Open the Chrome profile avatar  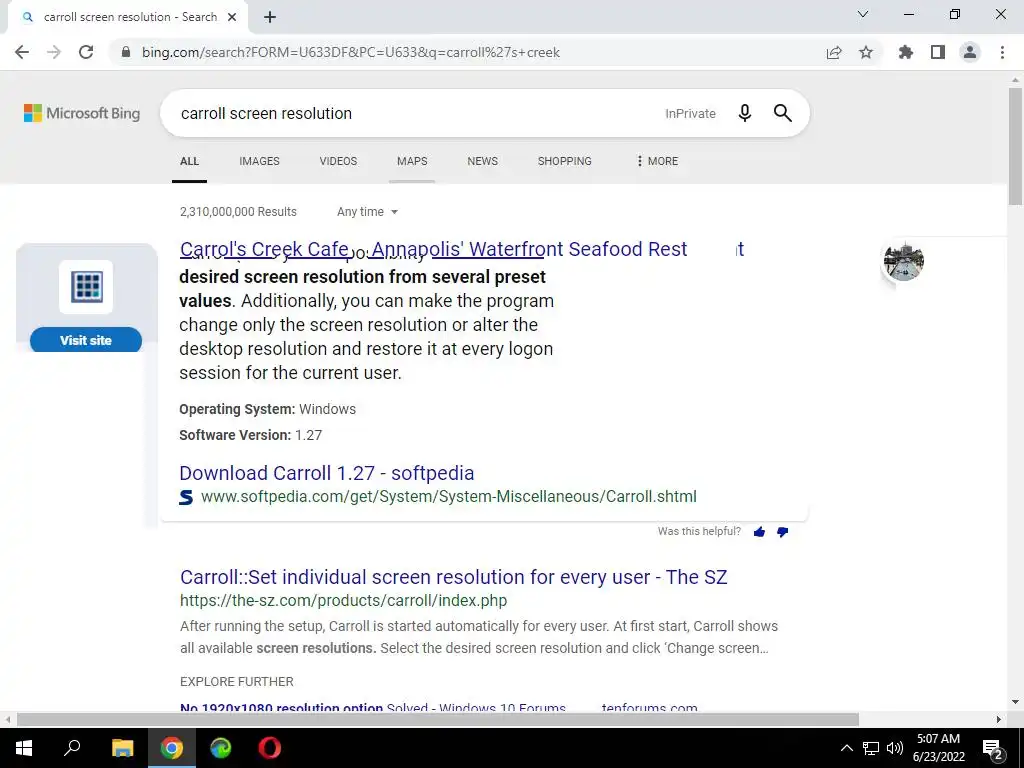970,52
